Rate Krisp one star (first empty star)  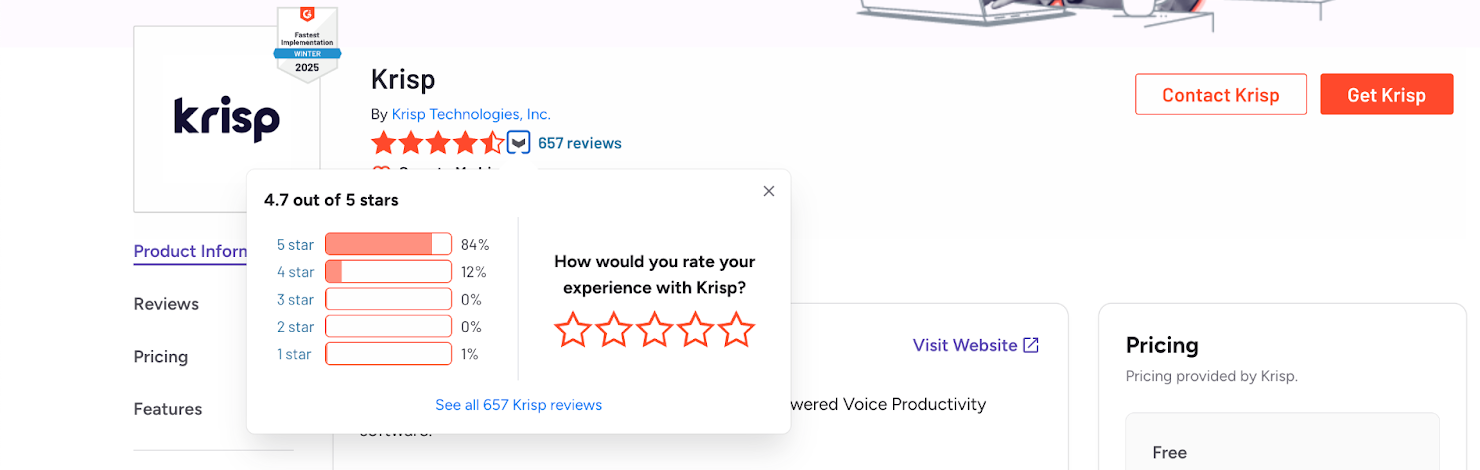(573, 329)
